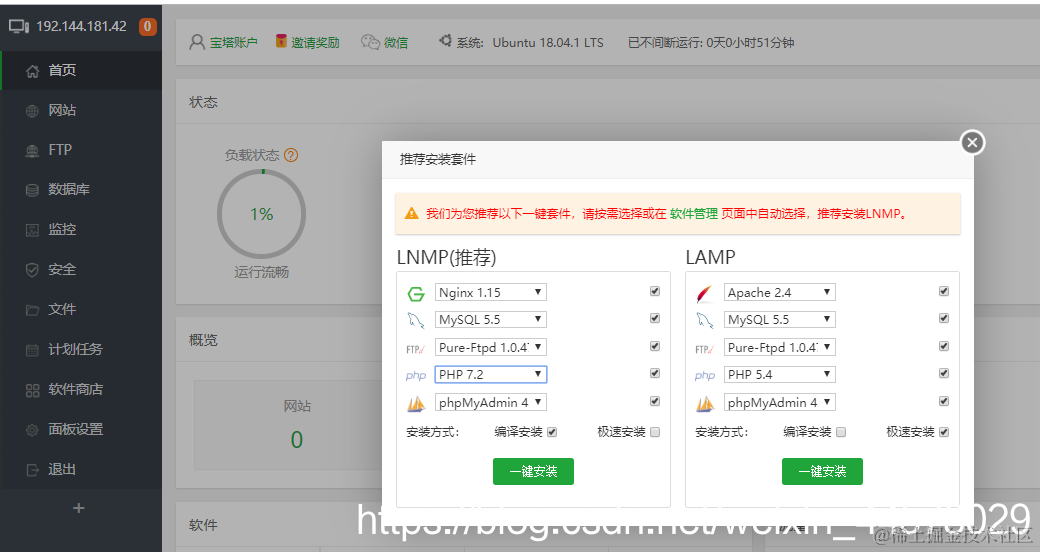Open the 软件管理 link in the alert

pos(694,214)
